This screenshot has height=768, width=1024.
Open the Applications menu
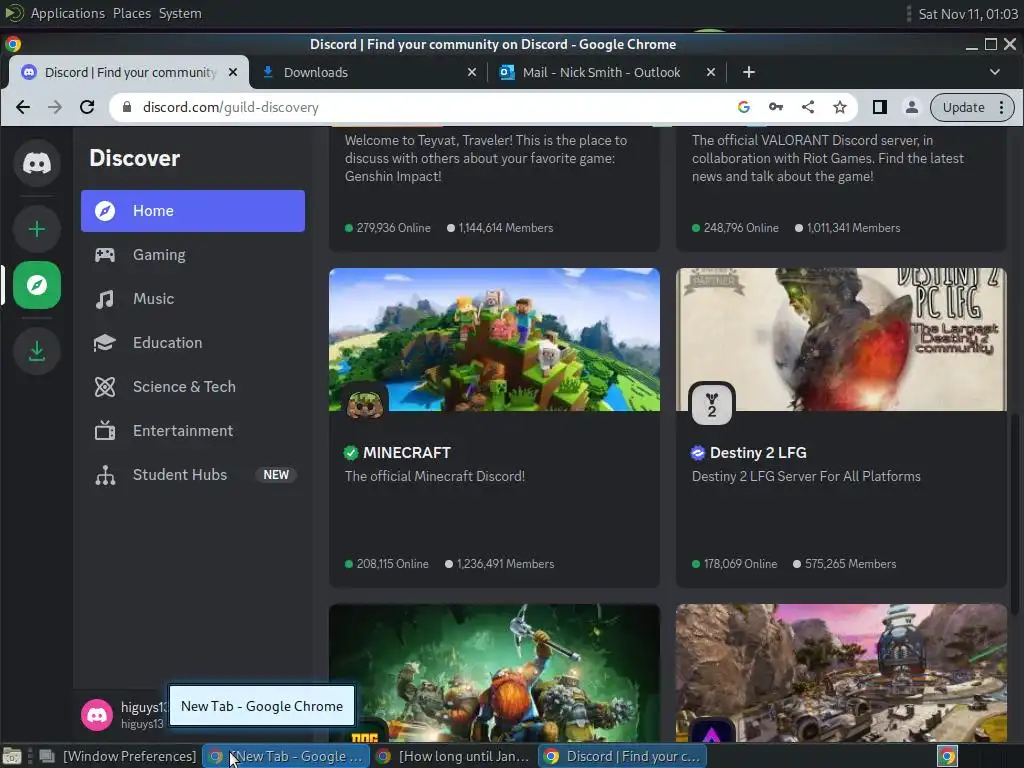(67, 13)
